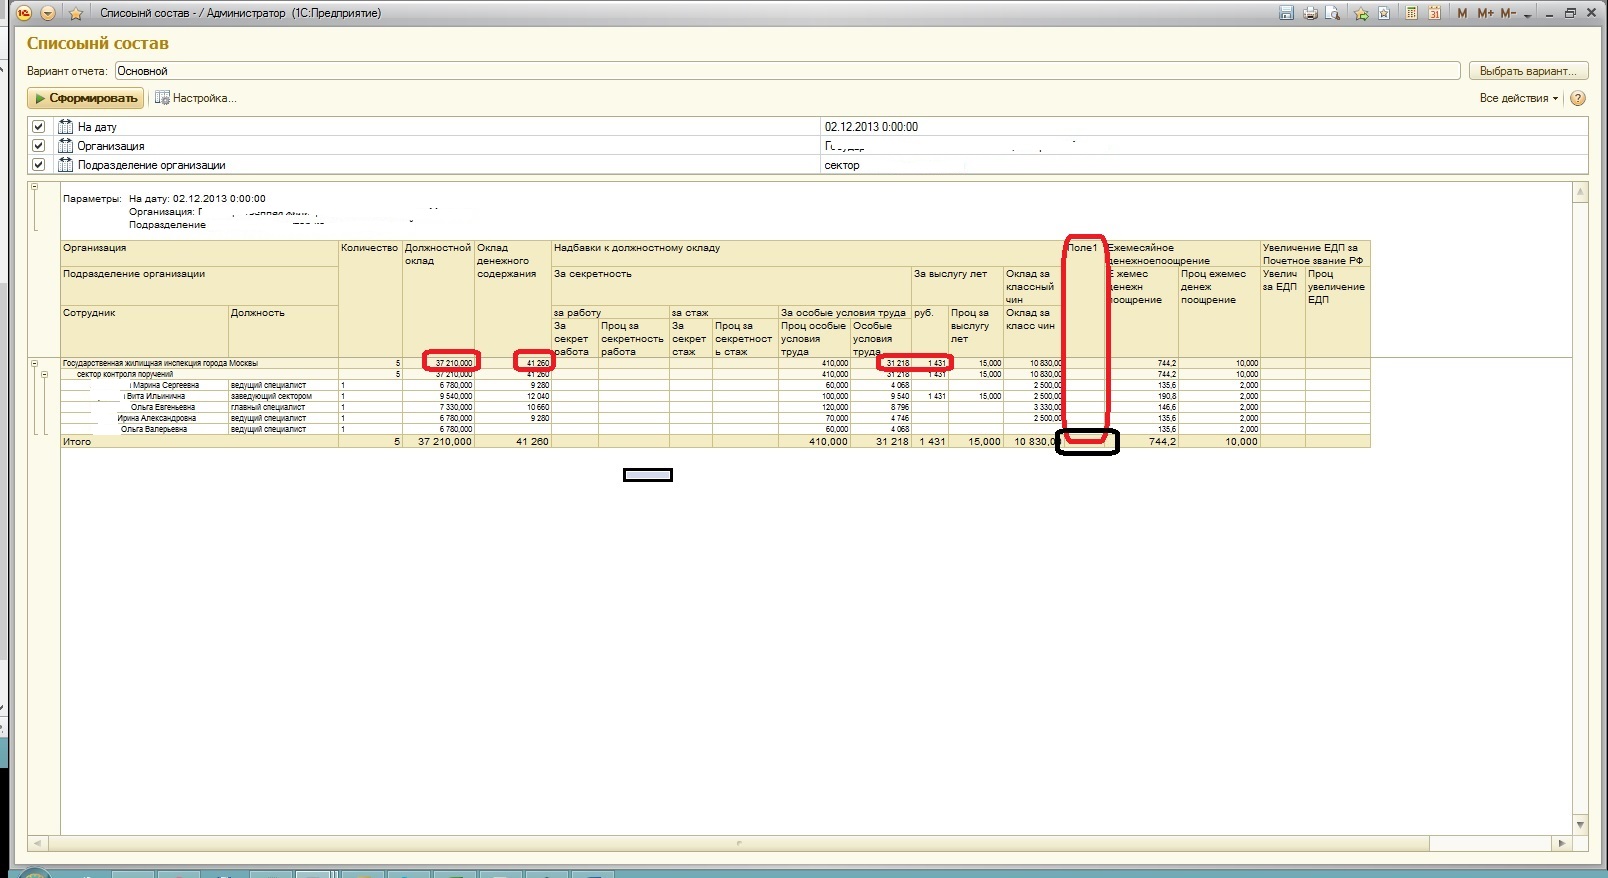Image resolution: width=1608 pixels, height=878 pixels.
Task: Print the report using printer icon
Action: click(1310, 13)
